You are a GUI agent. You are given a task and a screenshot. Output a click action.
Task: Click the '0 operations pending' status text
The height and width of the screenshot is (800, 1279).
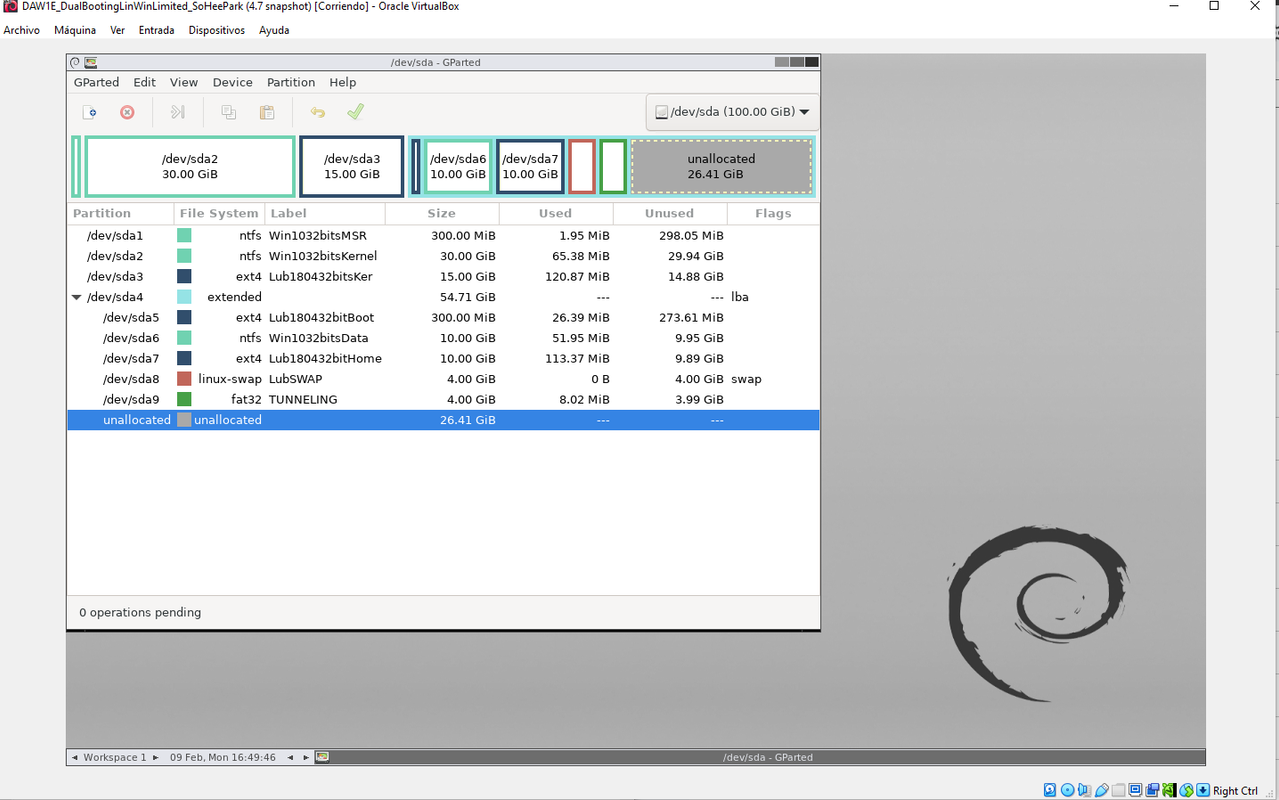point(140,612)
